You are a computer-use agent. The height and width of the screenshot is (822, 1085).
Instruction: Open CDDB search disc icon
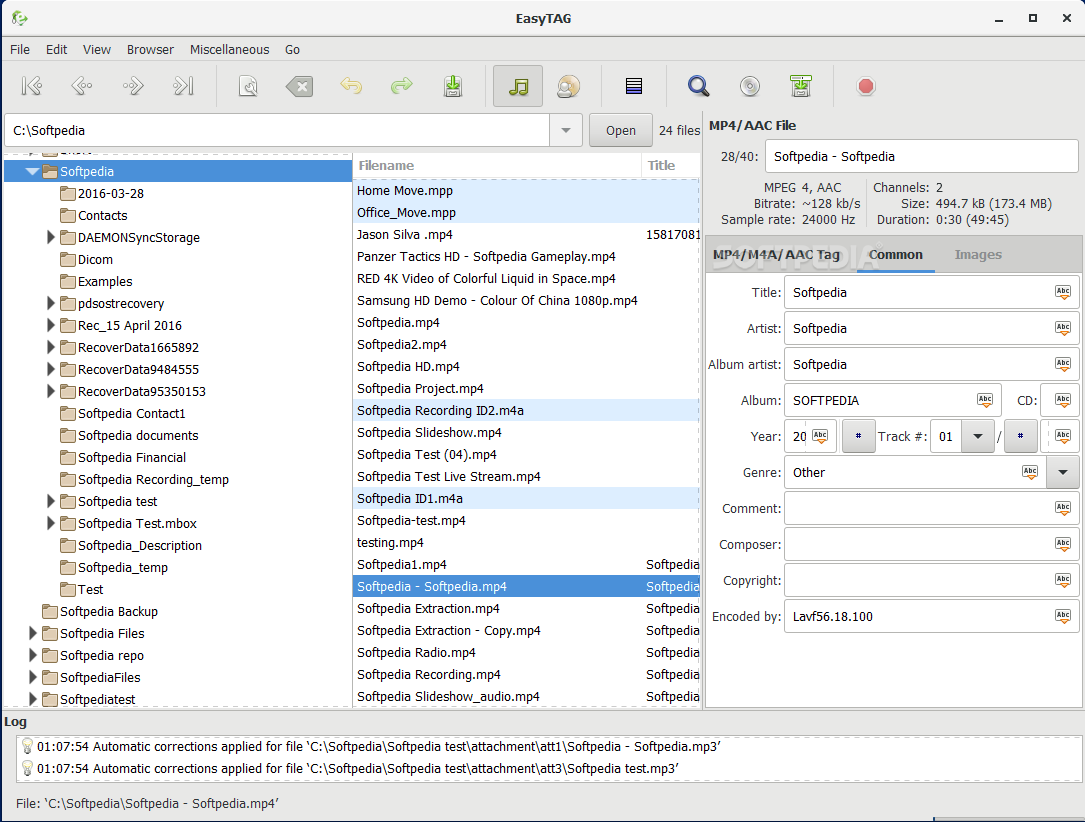click(x=749, y=86)
